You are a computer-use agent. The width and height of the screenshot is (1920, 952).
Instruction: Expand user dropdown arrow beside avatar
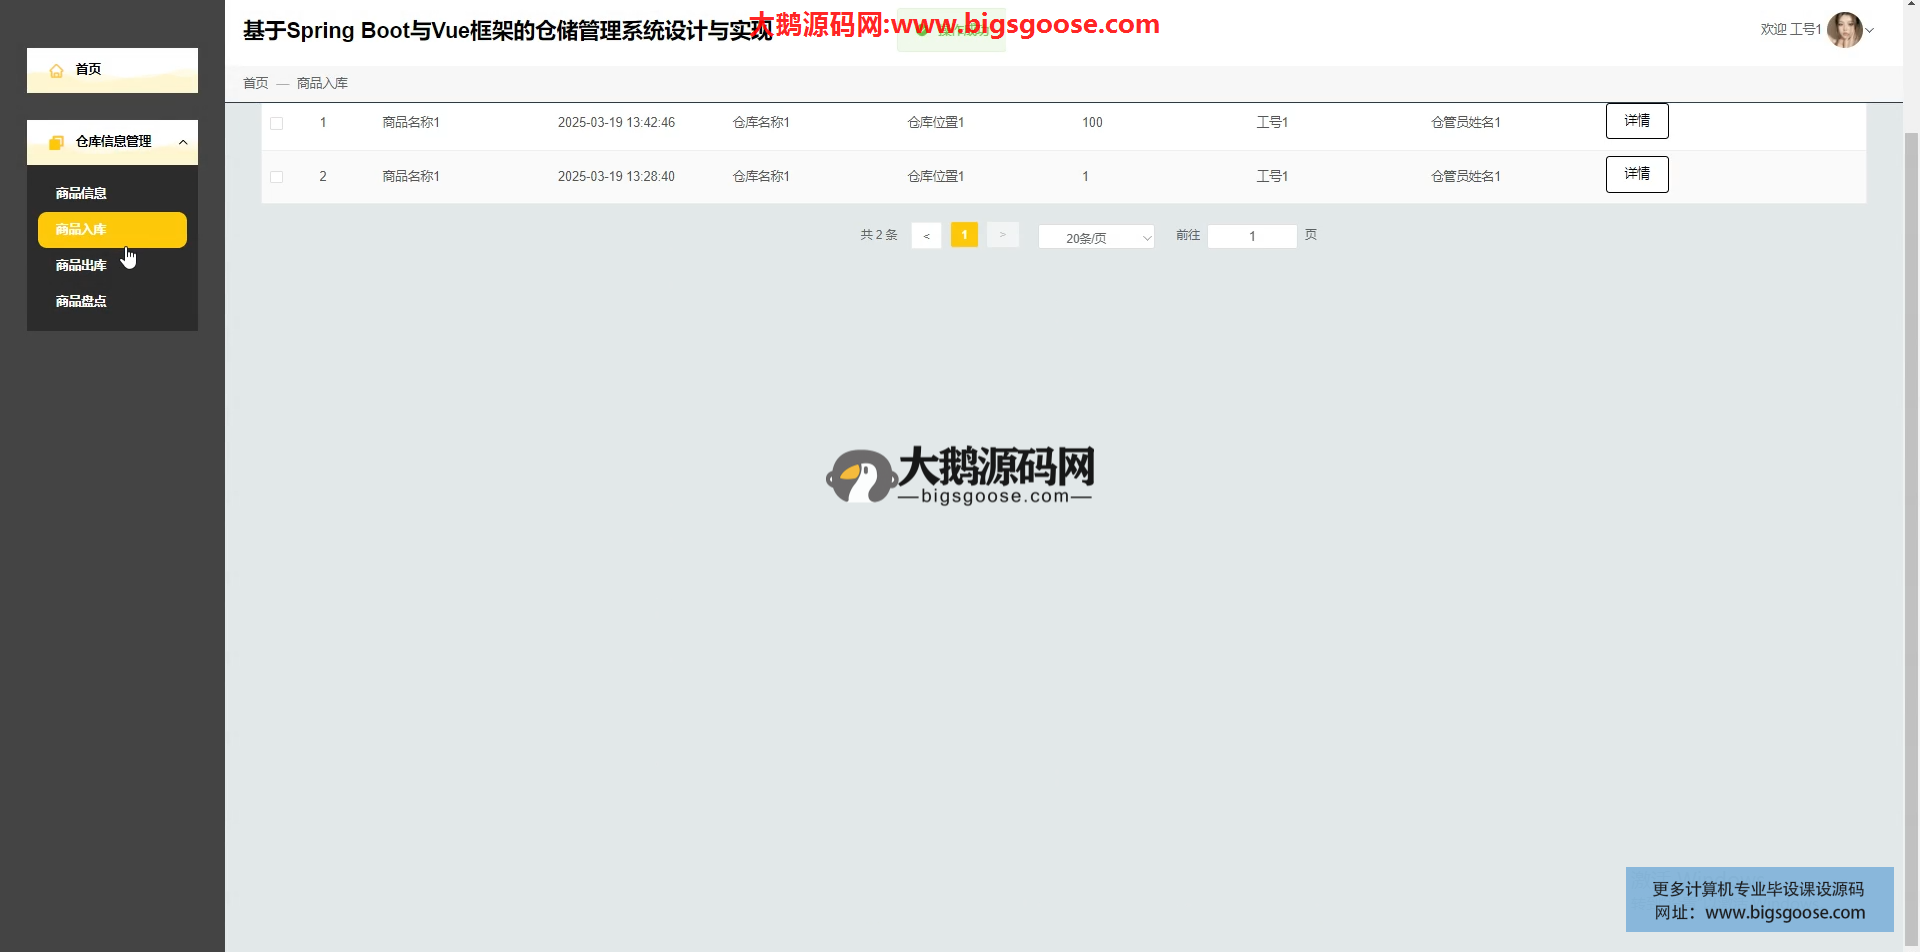tap(1870, 30)
